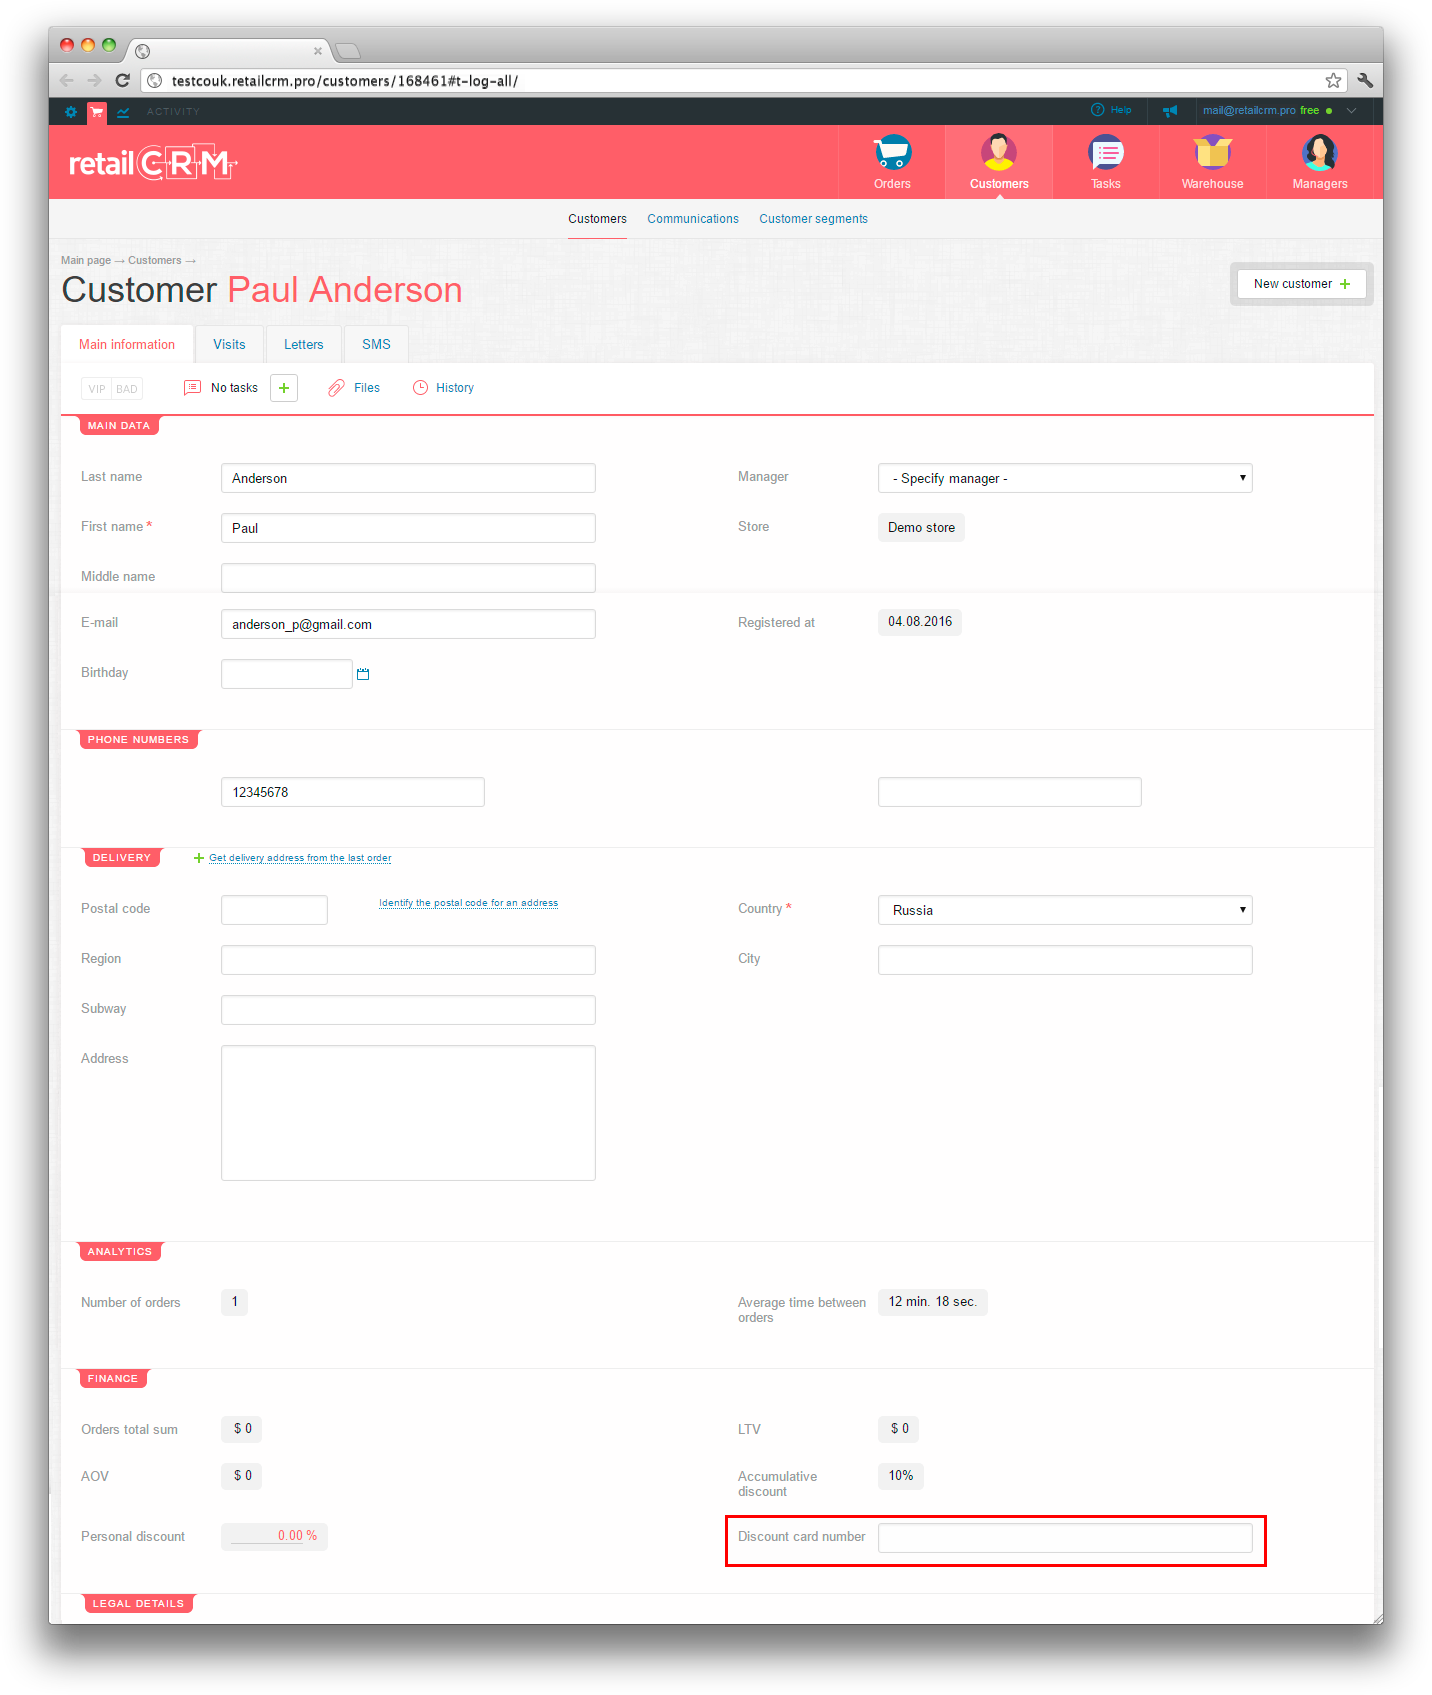Click the registration date 04.08.2016
The height and width of the screenshot is (1695, 1432).
pos(920,622)
